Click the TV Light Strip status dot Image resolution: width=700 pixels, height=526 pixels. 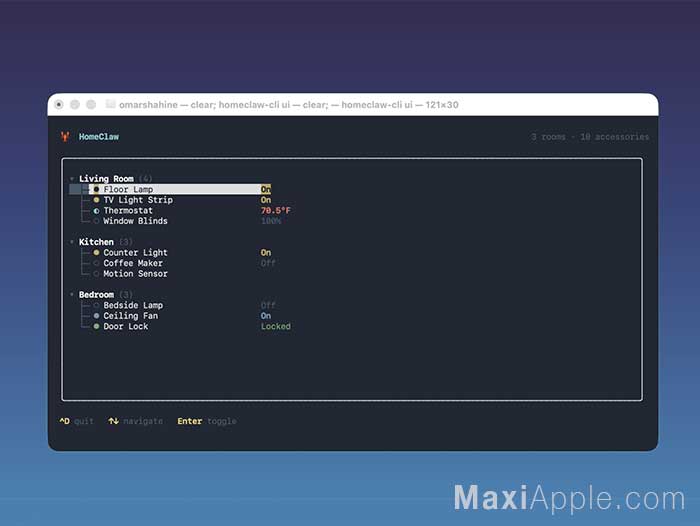pos(96,200)
